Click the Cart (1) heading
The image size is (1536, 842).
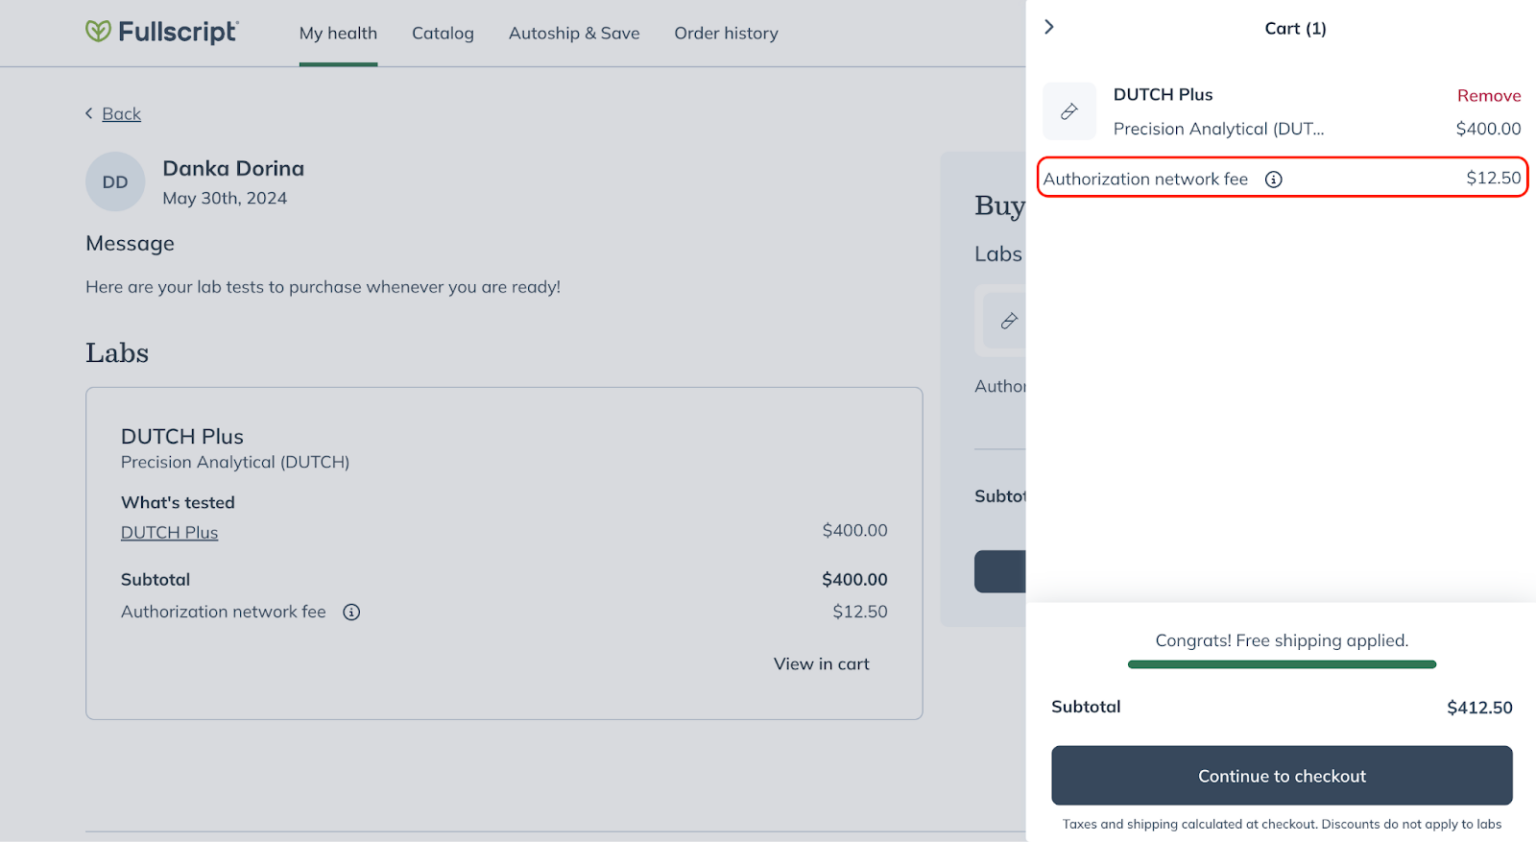[x=1295, y=28]
